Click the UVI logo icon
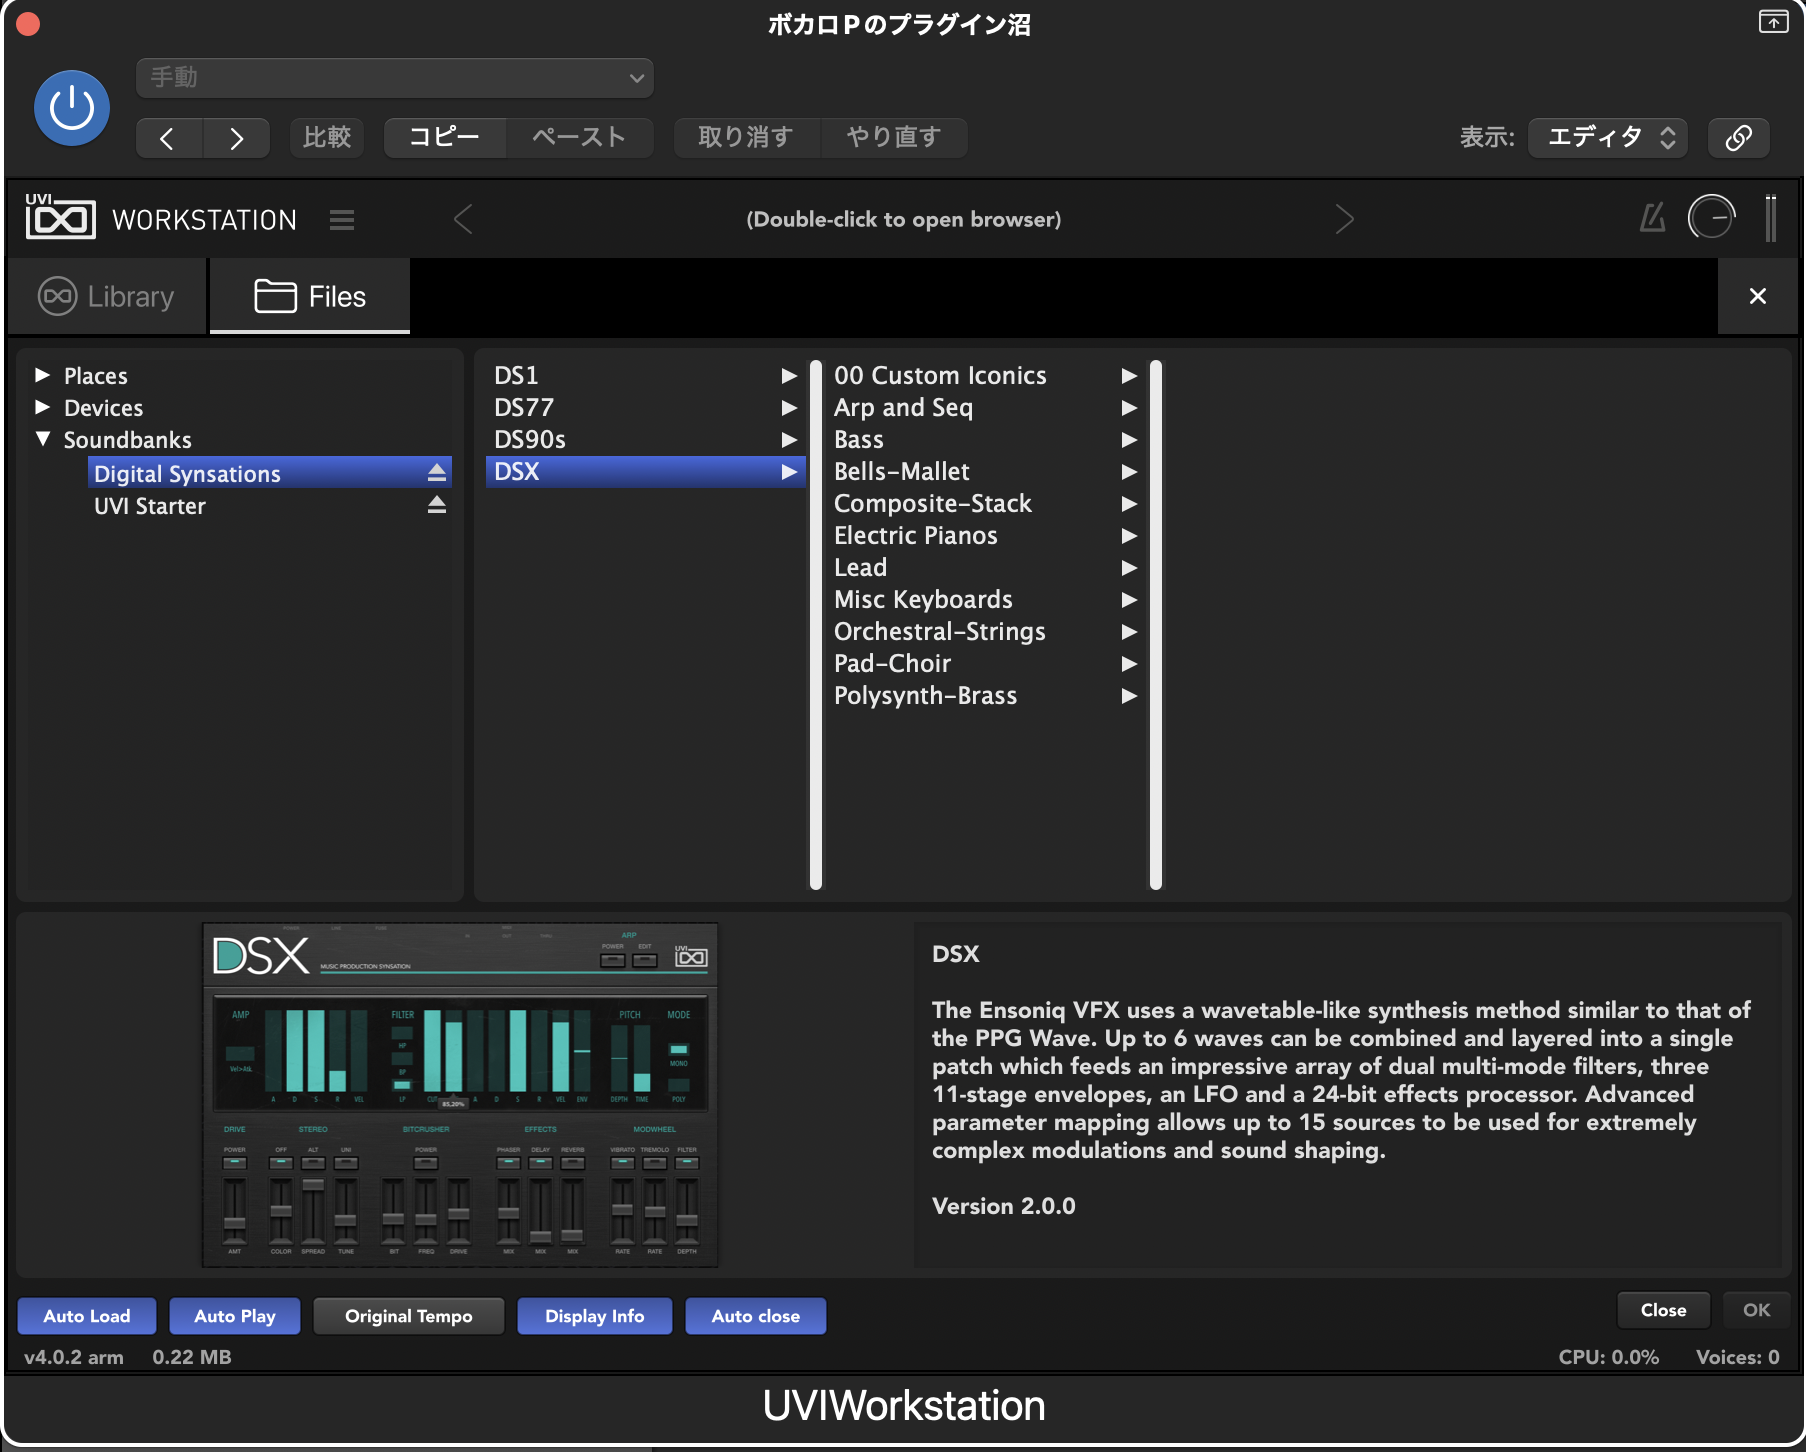 [60, 217]
